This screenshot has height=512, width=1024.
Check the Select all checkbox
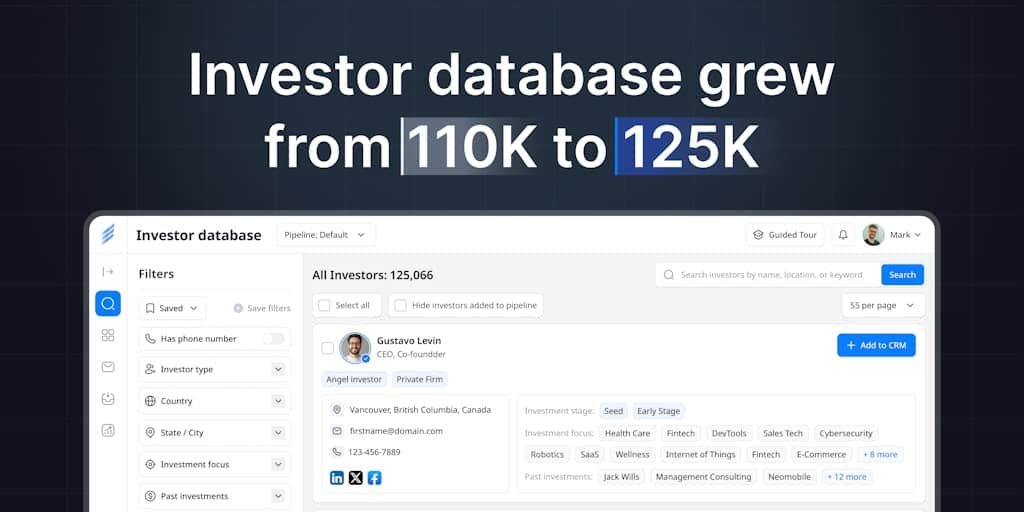tap(325, 306)
